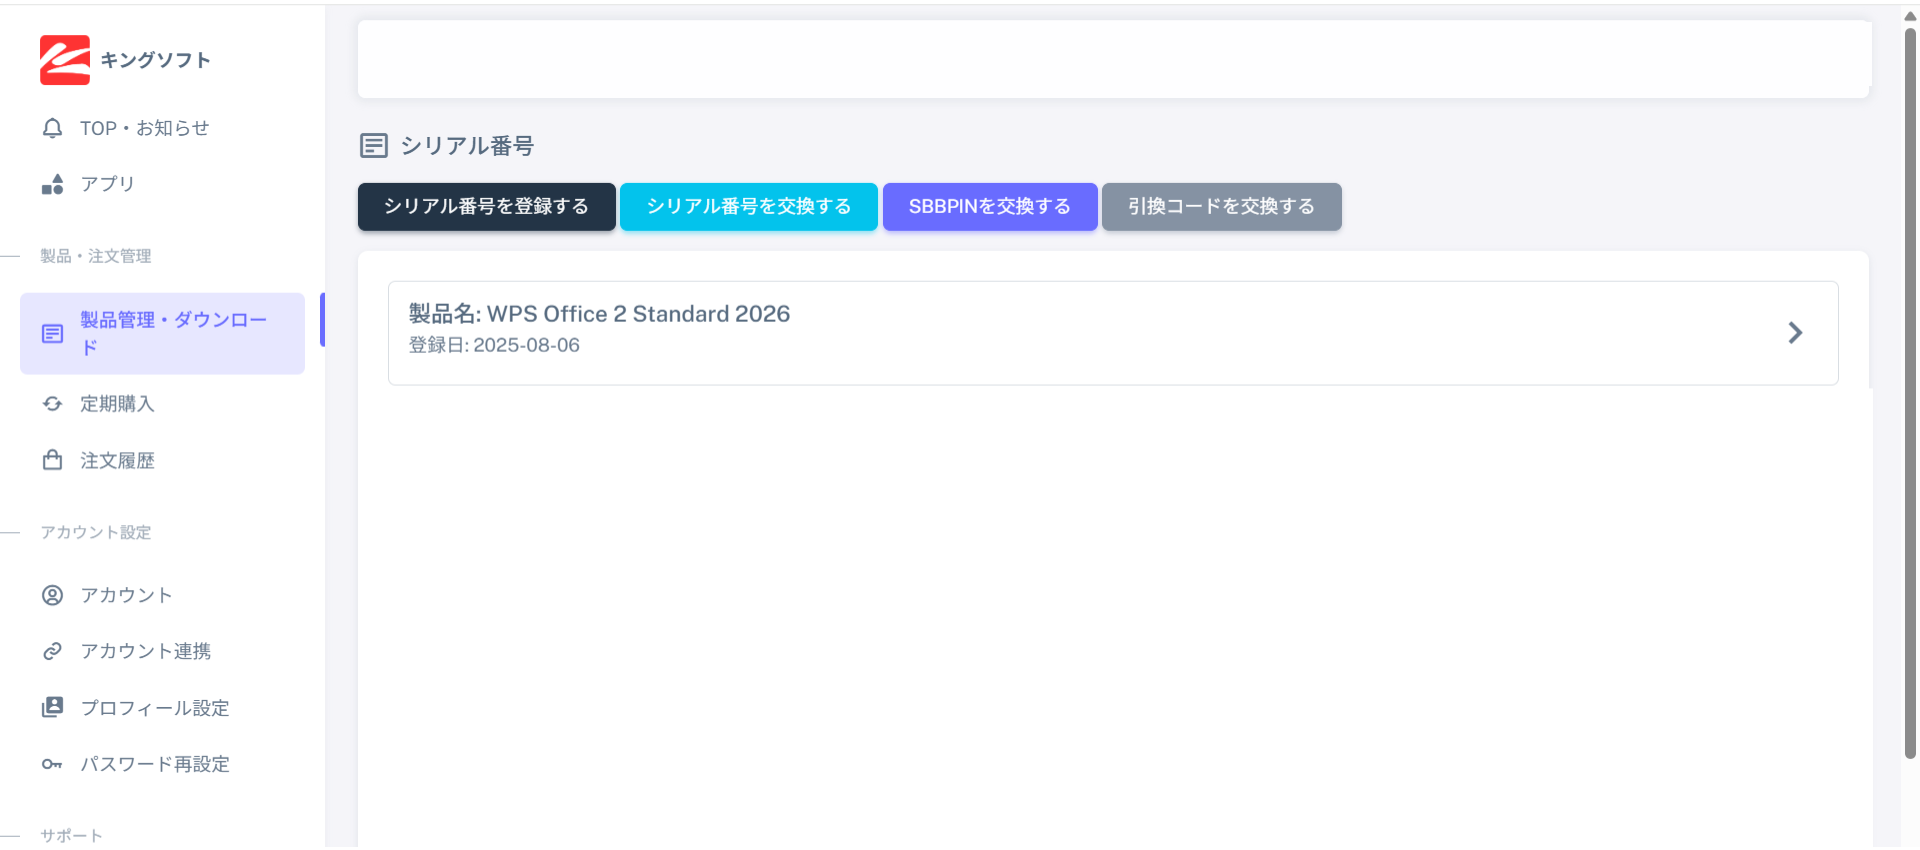1920x850 pixels.
Task: Expand the WPS Office 2 Standard chevron
Action: tap(1795, 333)
